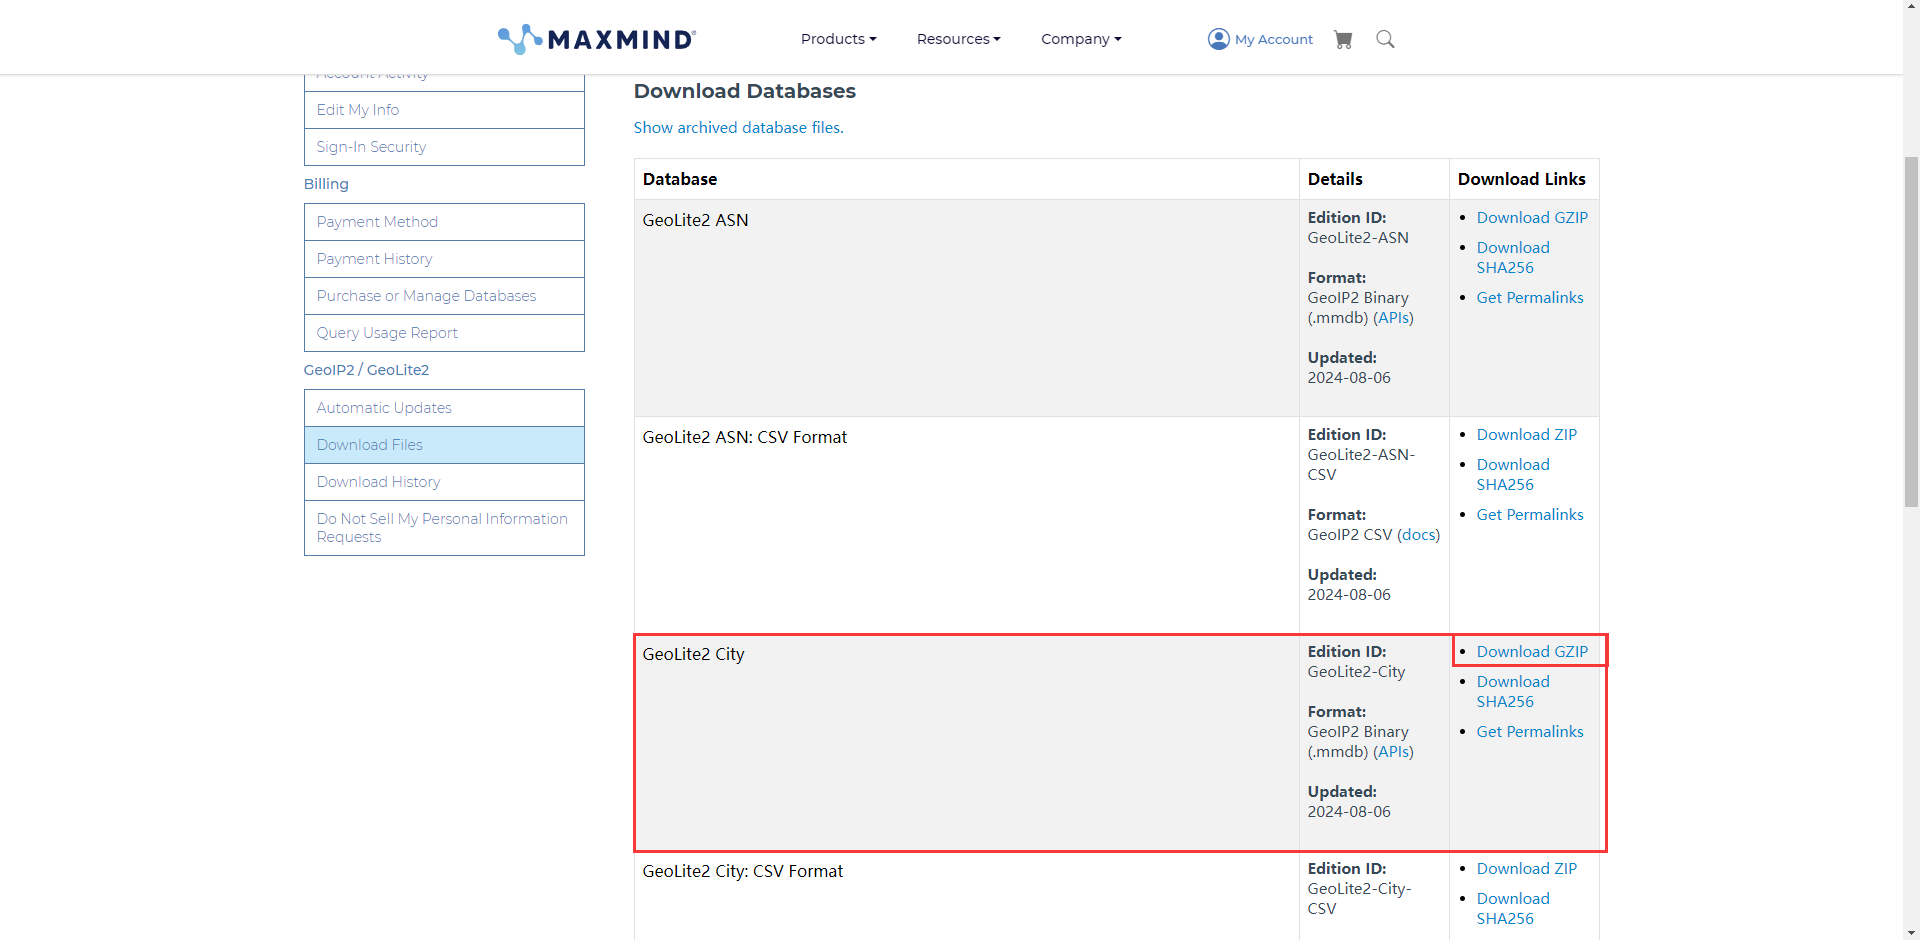This screenshot has width=1920, height=940.
Task: Click the page vertical scrollbar
Action: pos(1911,330)
